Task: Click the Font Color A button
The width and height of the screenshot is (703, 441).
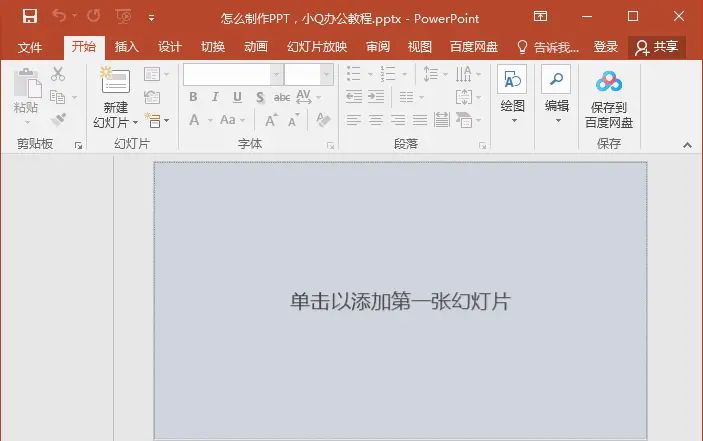Action: pyautogui.click(x=194, y=120)
